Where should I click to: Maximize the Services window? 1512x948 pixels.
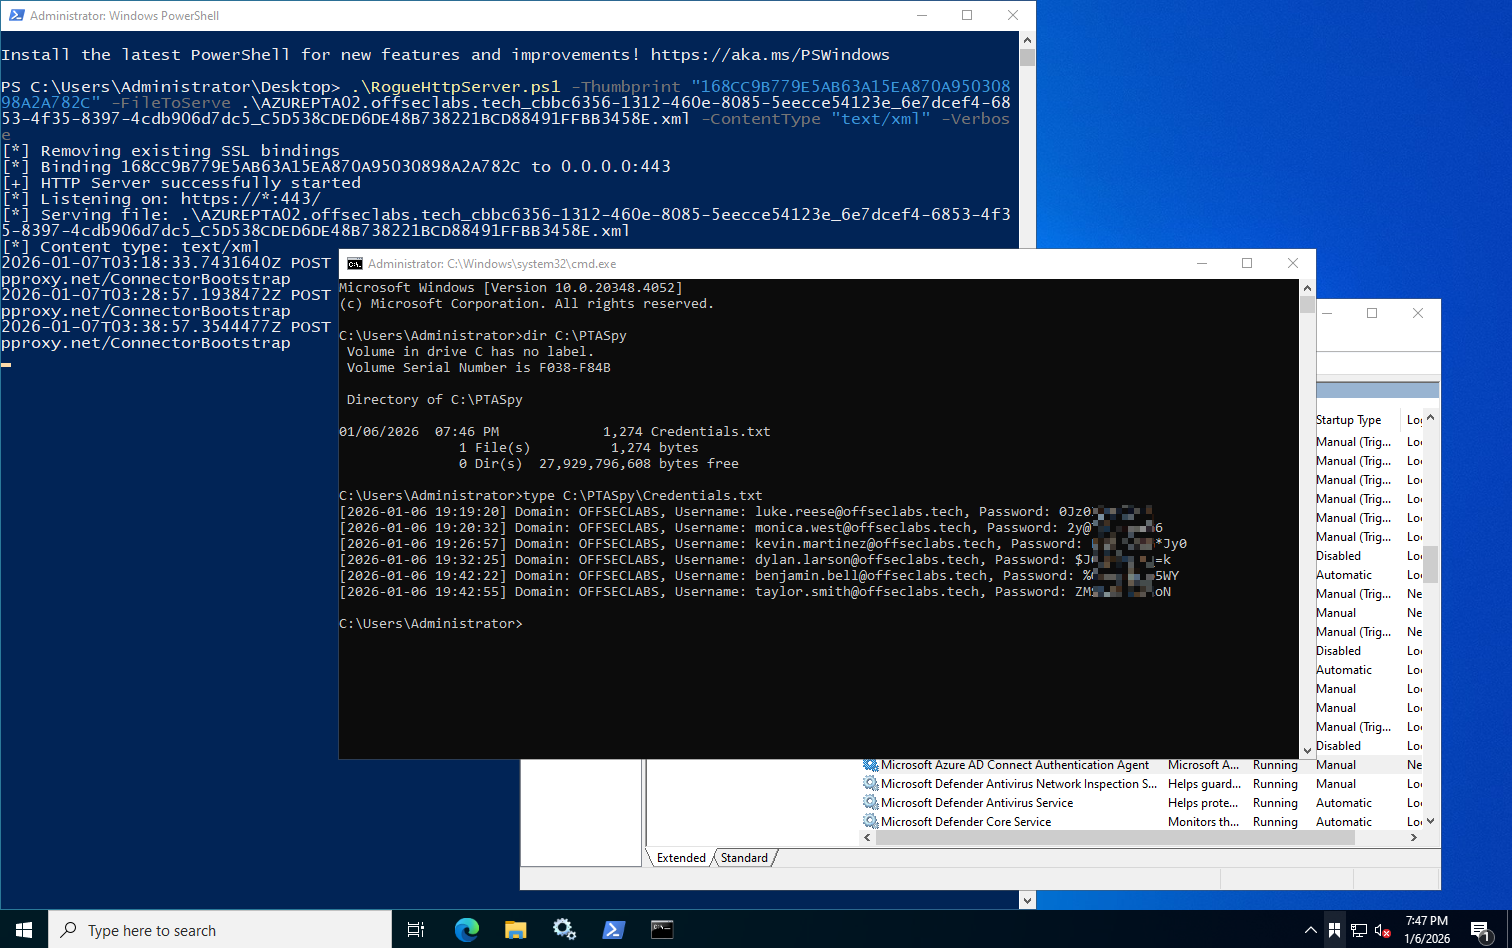pos(1372,313)
